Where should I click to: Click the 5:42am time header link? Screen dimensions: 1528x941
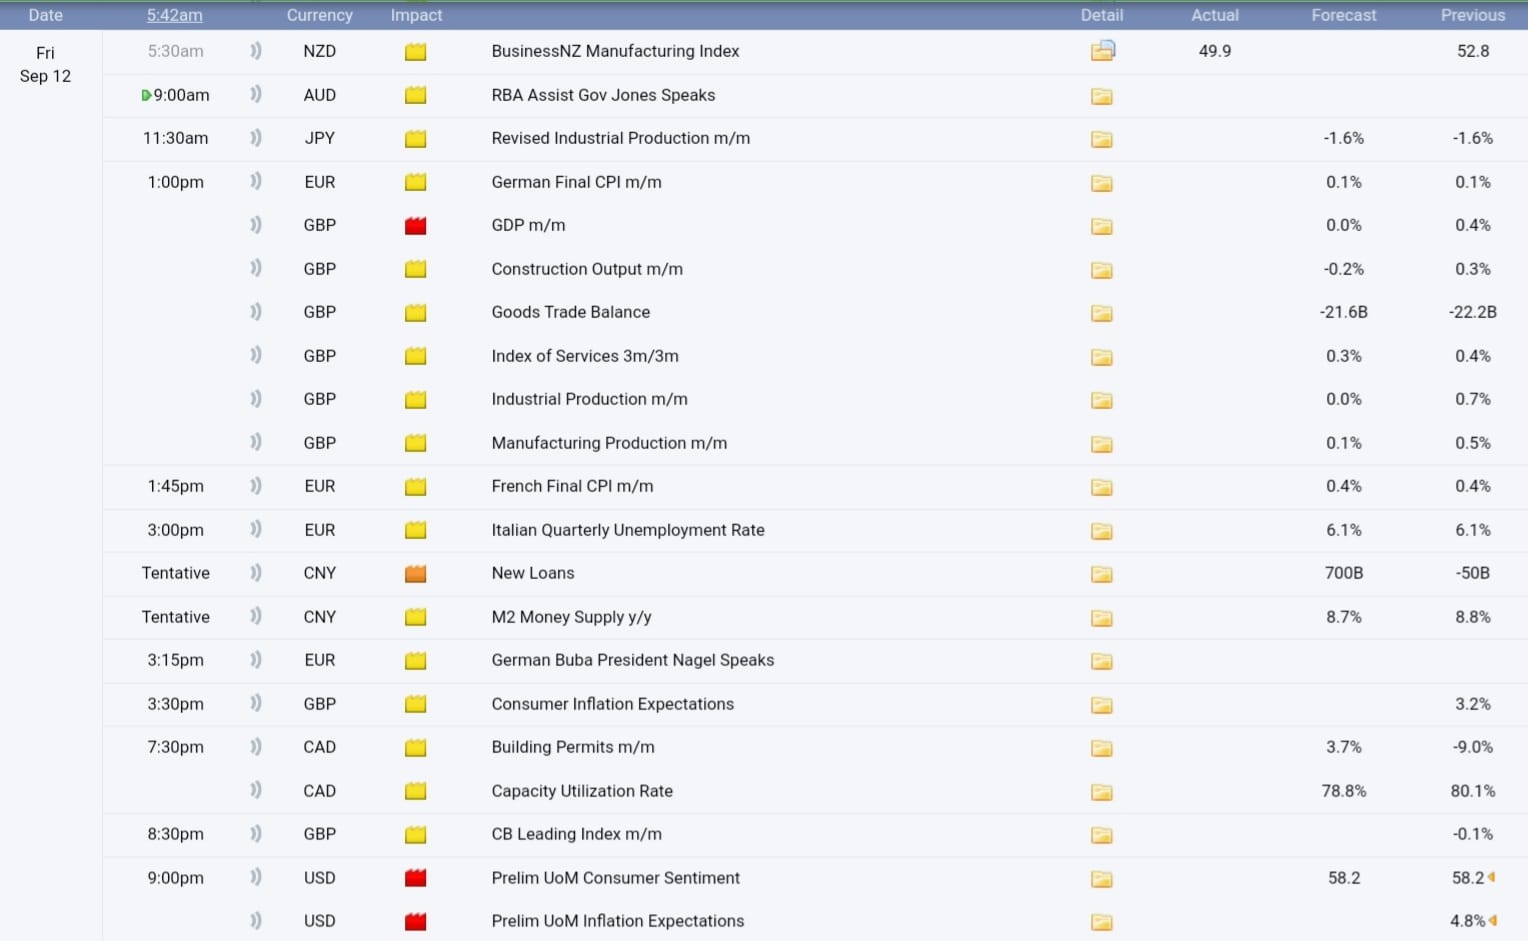[x=175, y=15]
